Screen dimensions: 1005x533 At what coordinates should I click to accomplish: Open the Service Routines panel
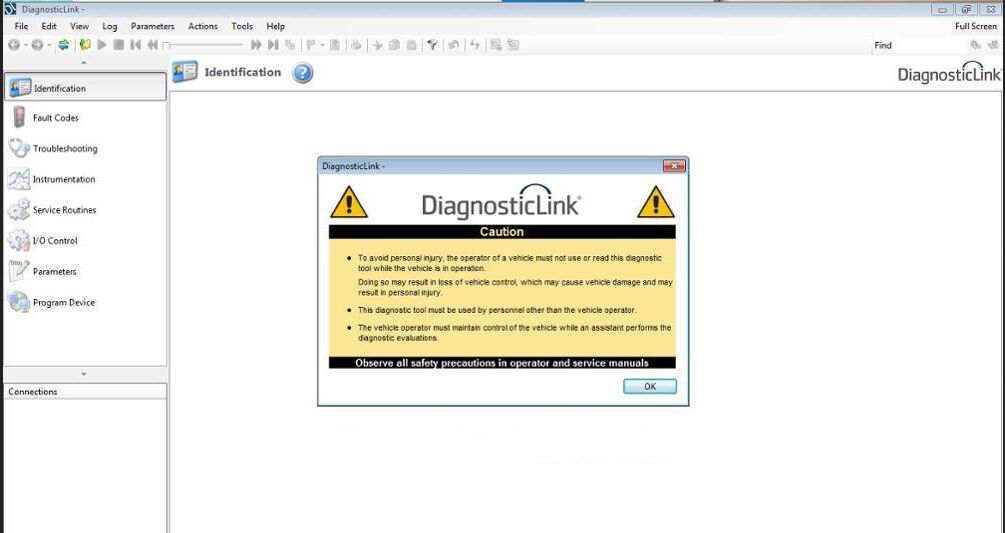pos(85,210)
